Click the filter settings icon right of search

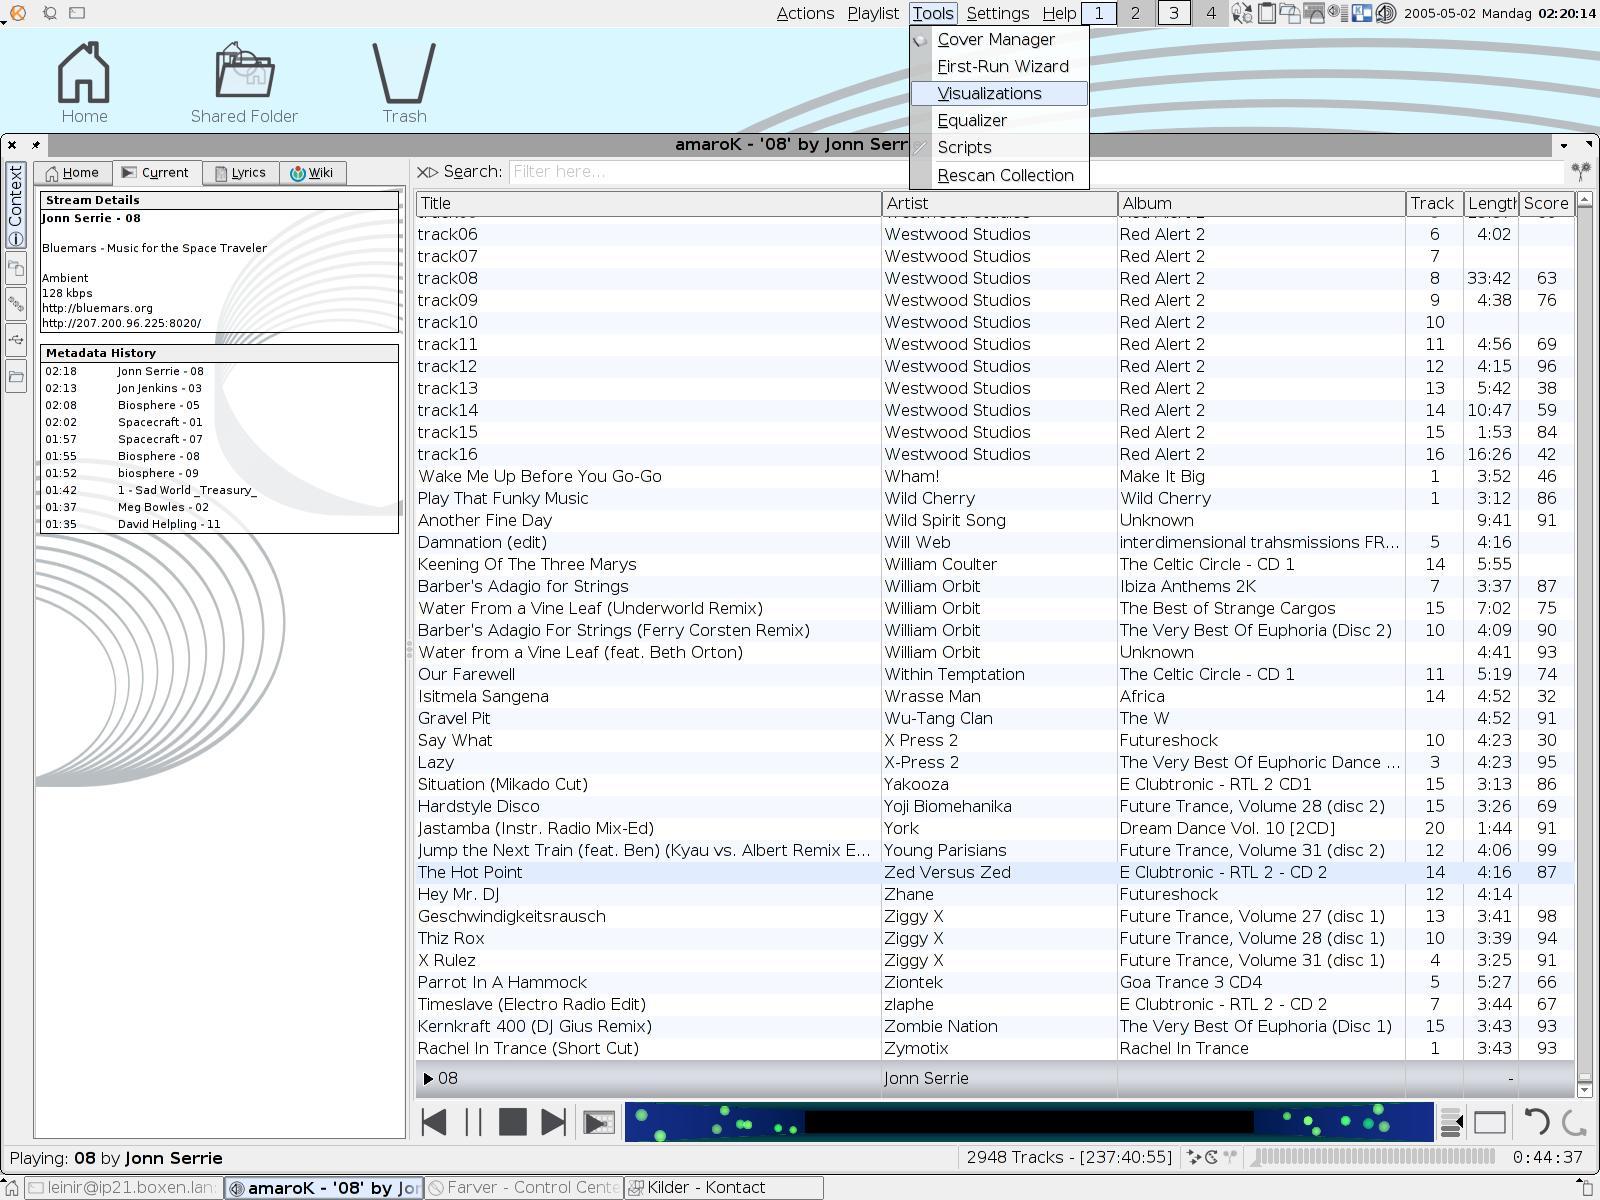click(x=1580, y=172)
